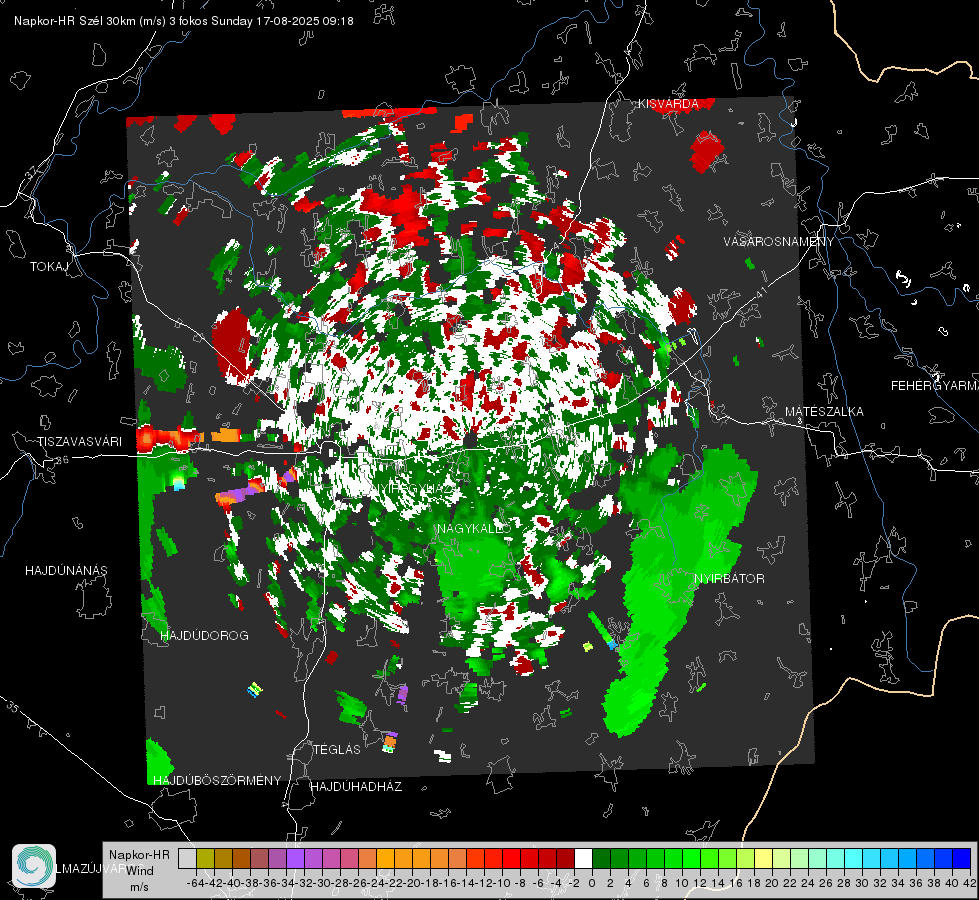Click road number 36 marker
The height and width of the screenshot is (900, 979).
(62, 460)
